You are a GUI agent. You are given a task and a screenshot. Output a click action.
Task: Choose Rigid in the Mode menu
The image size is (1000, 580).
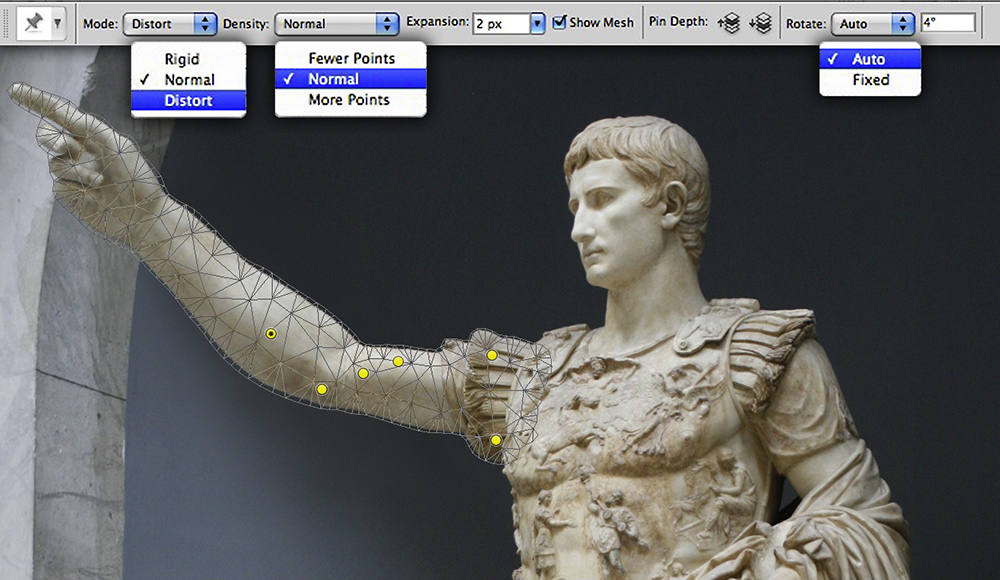point(188,59)
